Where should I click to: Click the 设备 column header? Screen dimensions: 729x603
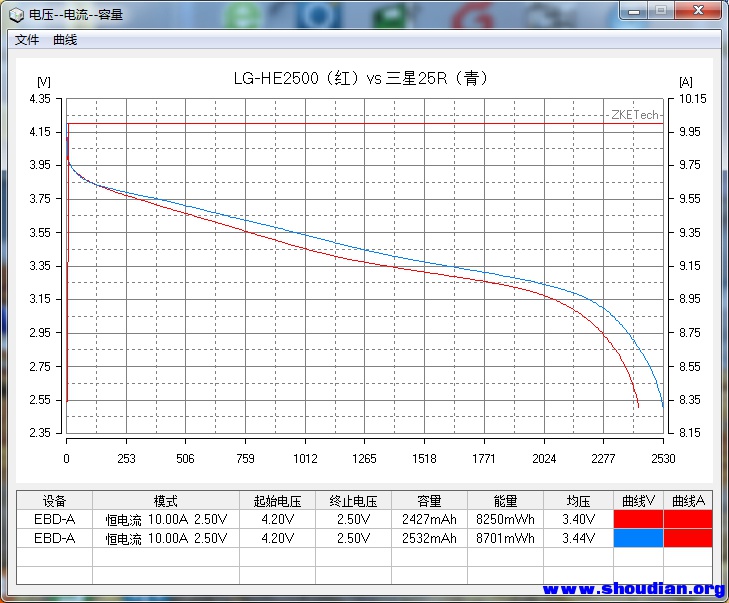pyautogui.click(x=54, y=501)
